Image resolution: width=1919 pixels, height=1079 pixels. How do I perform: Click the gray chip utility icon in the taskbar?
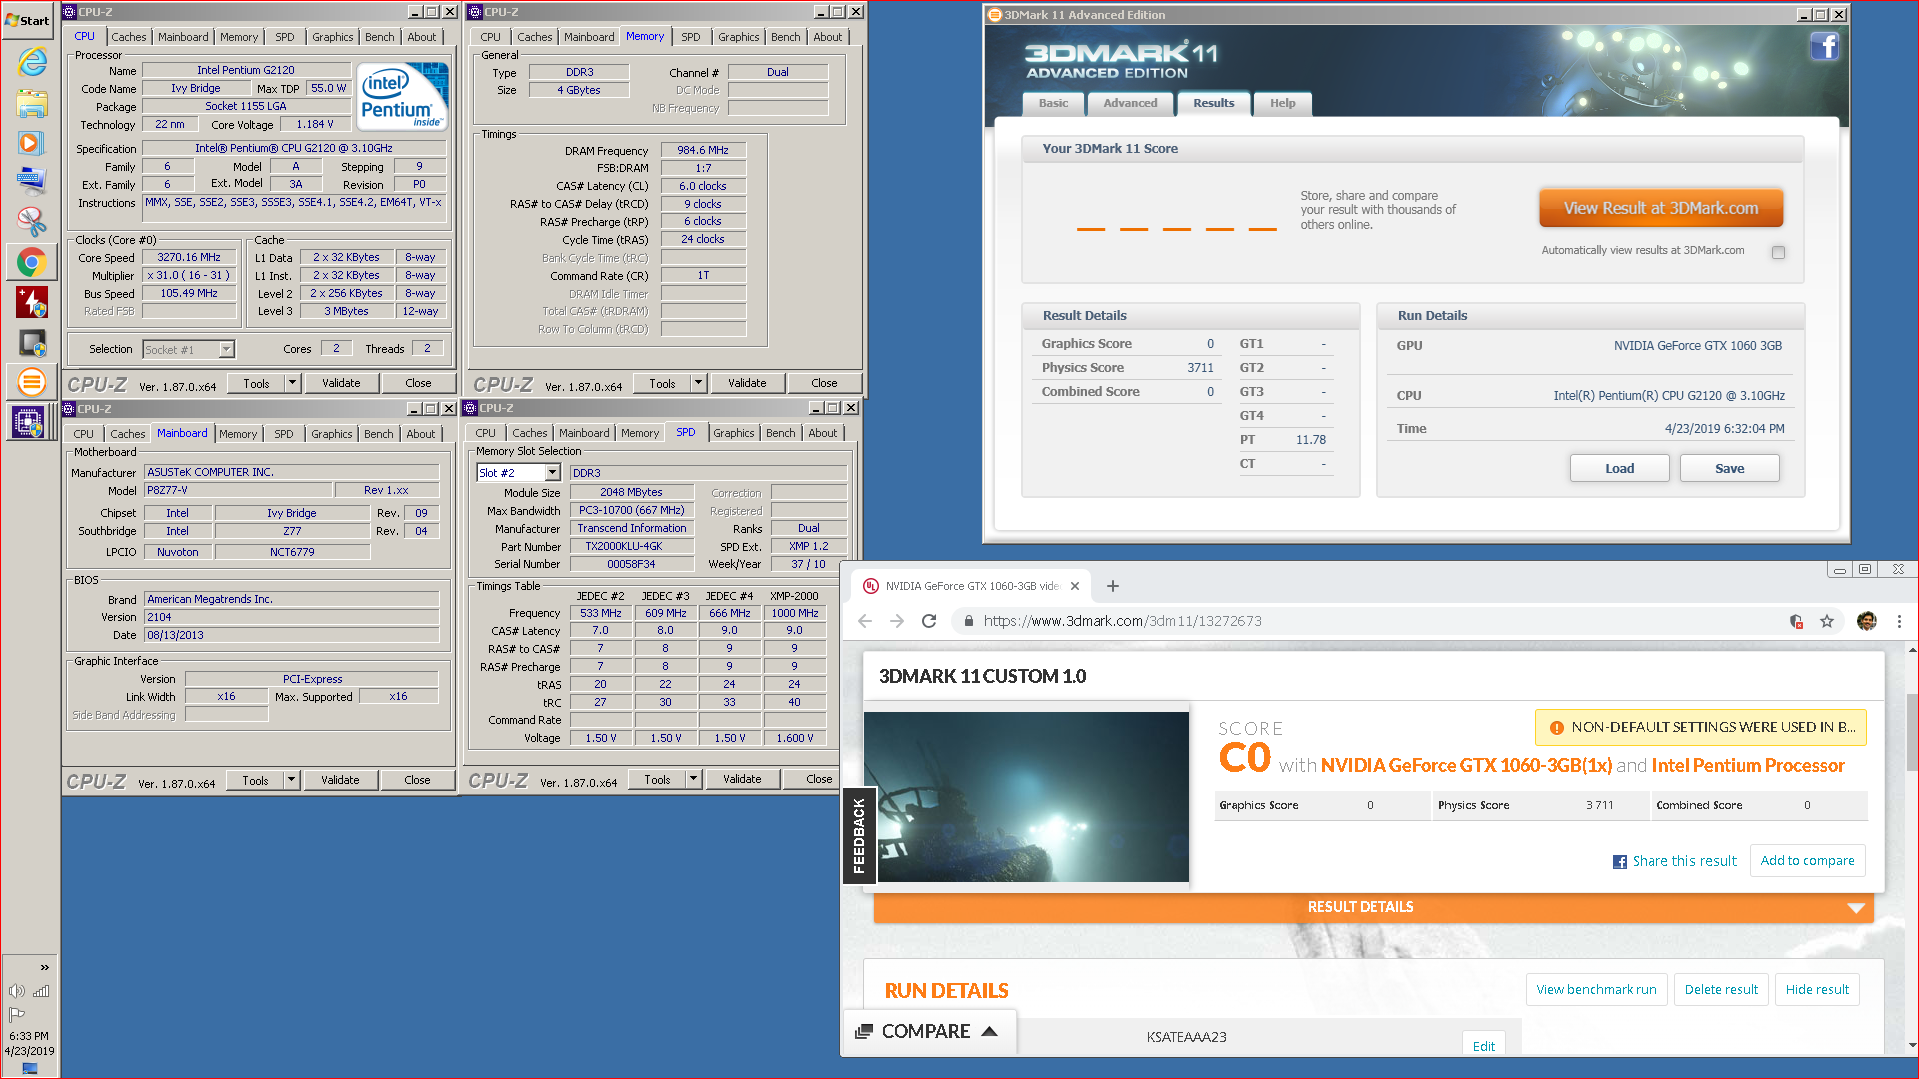click(x=32, y=343)
